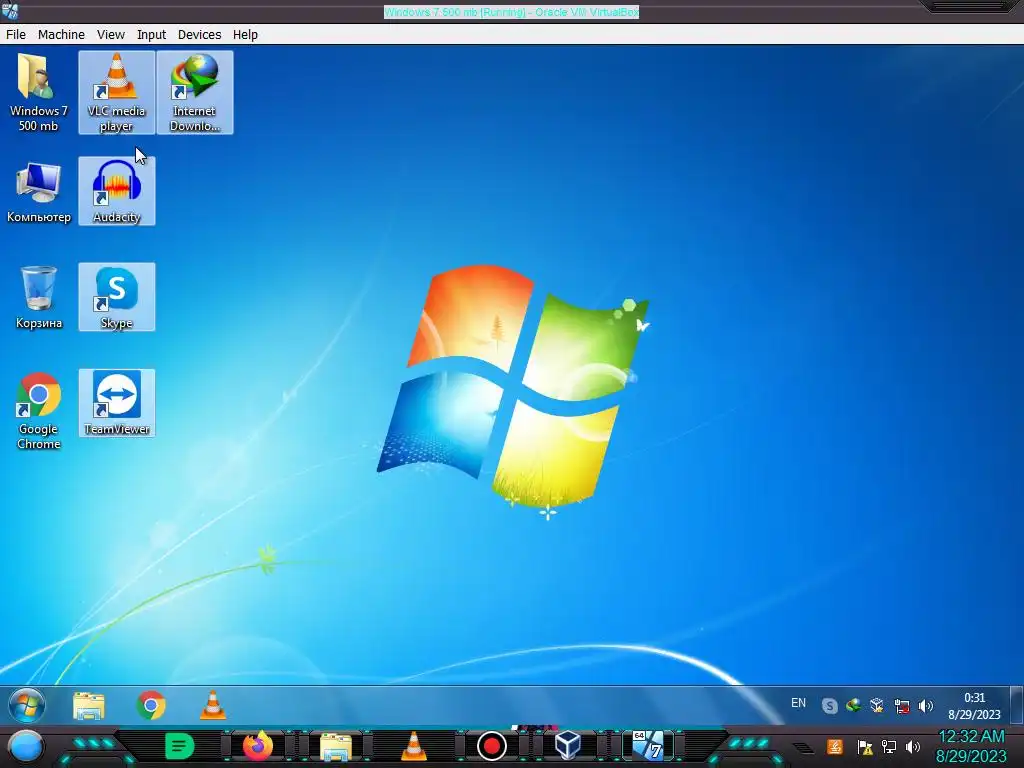Open green notes app in host taskbar
Viewport: 1024px width, 768px height.
(x=180, y=746)
